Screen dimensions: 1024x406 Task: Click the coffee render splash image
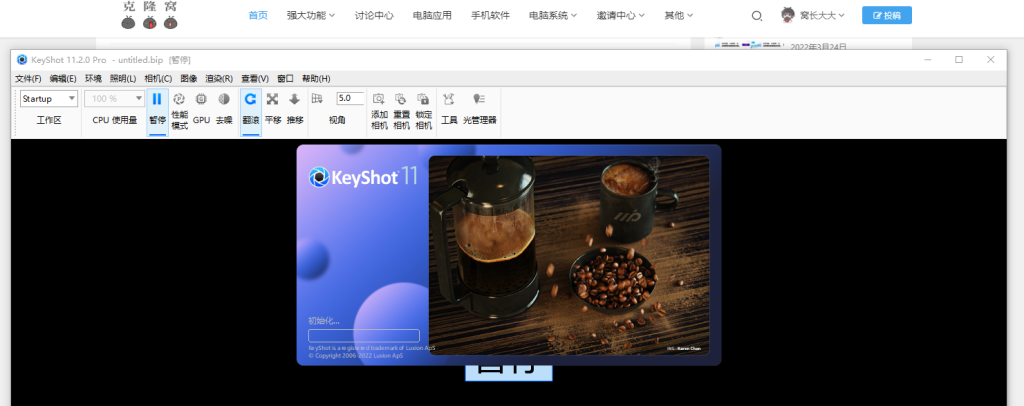569,255
